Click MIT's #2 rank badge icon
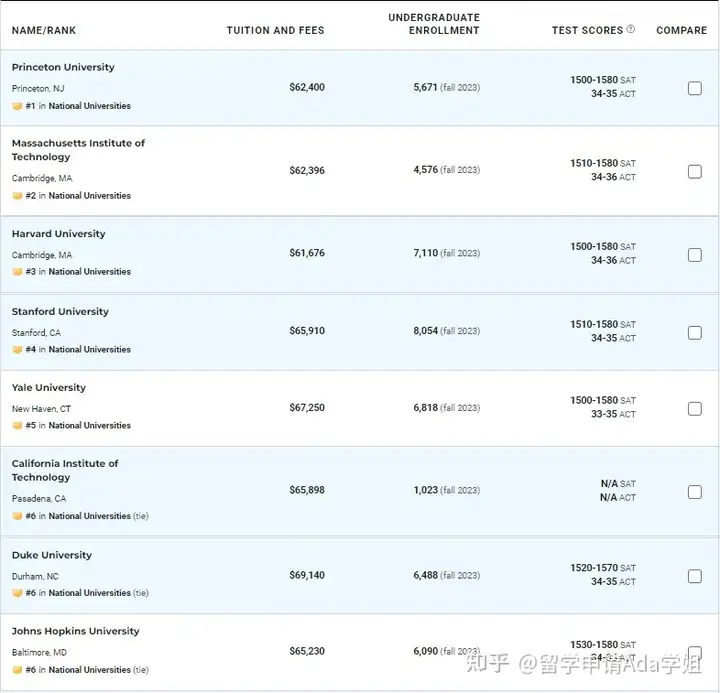The image size is (720, 693). pos(17,196)
